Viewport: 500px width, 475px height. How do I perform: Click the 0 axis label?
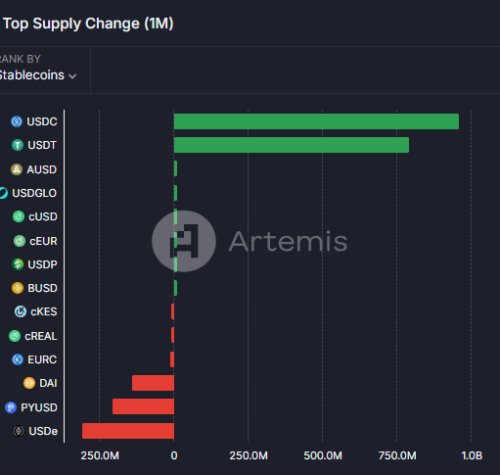tap(174, 456)
